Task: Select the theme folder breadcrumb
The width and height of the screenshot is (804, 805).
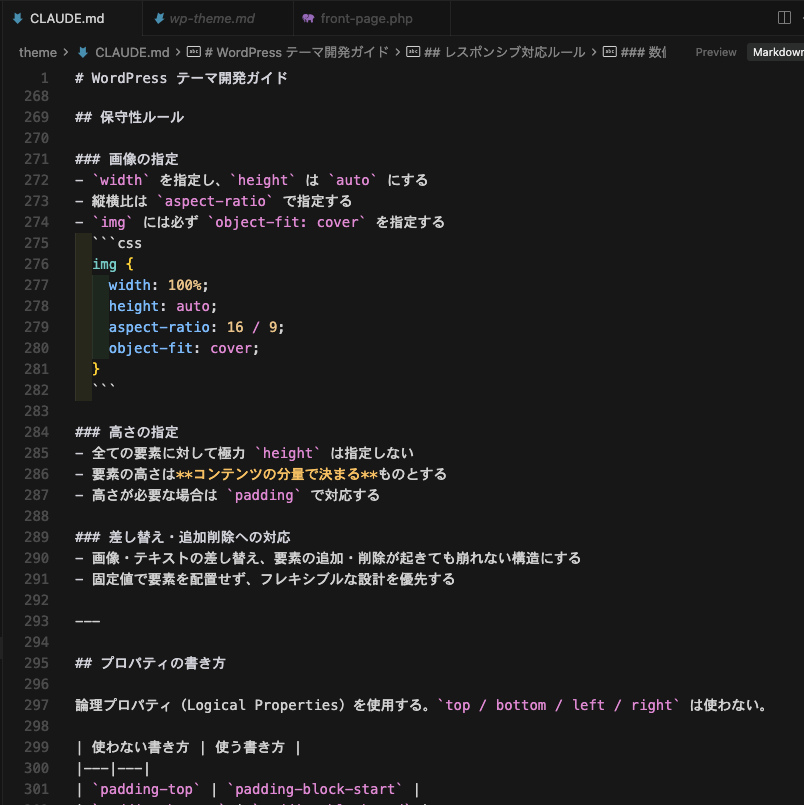Action: point(37,52)
